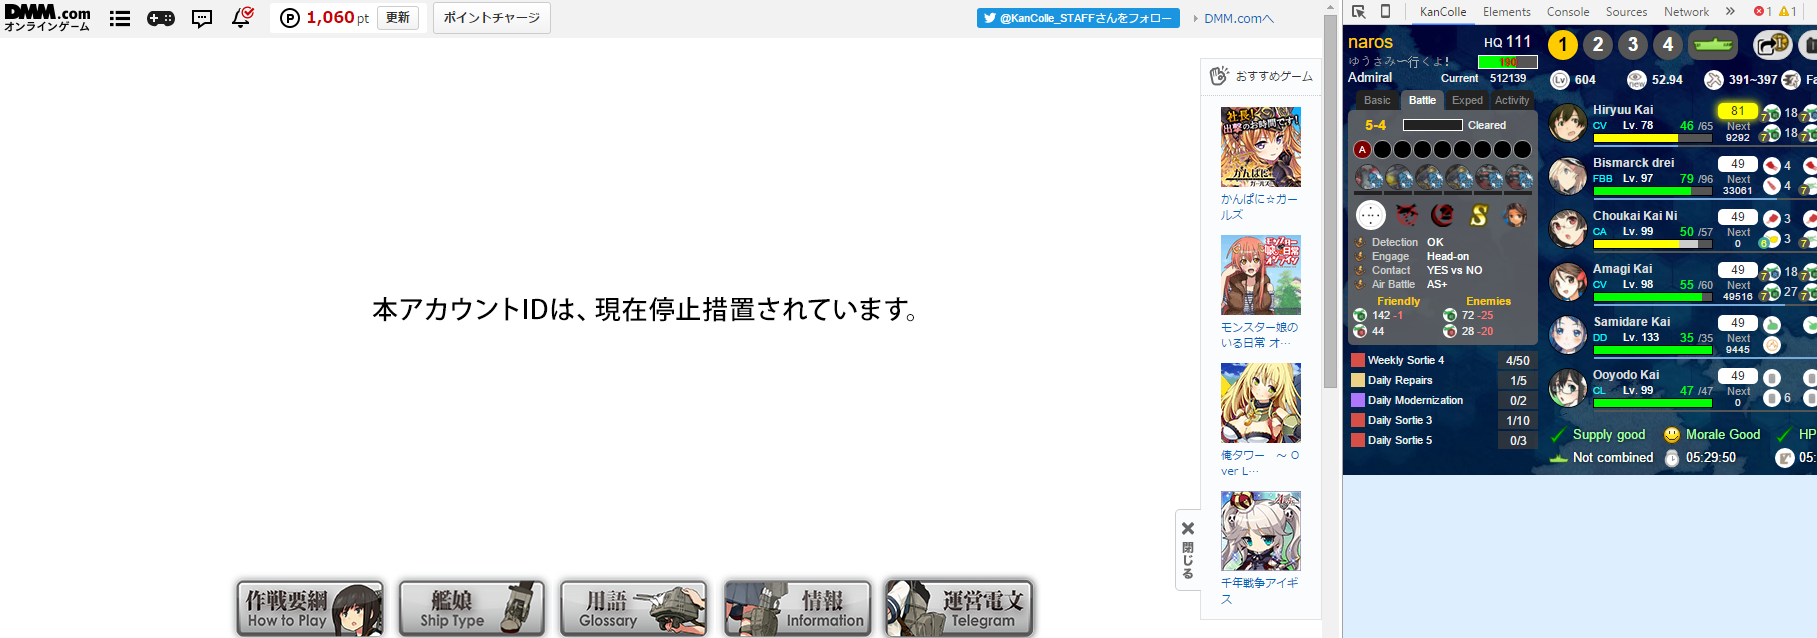Open the notification bell icon
Image resolution: width=1817 pixels, height=638 pixels.
click(242, 17)
